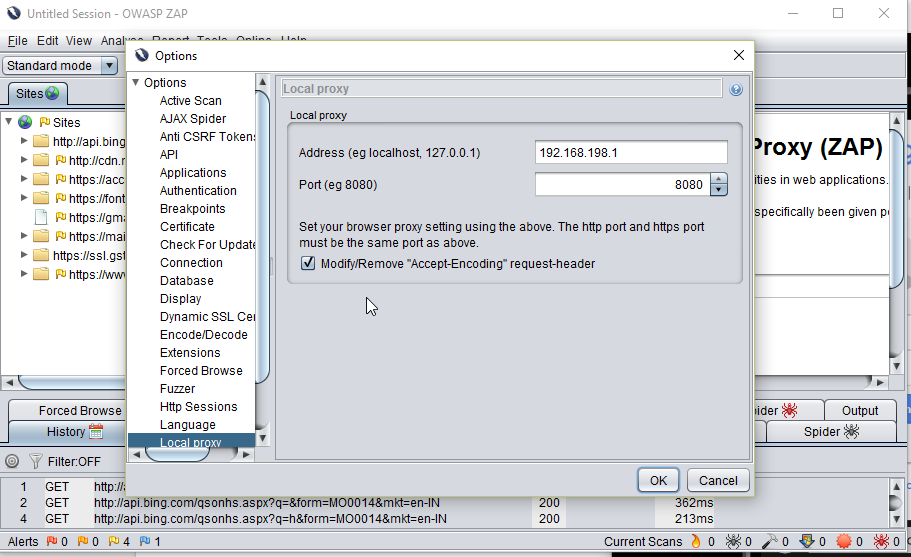Click the globe icon on Sites tab
This screenshot has height=557, width=911.
click(52, 93)
